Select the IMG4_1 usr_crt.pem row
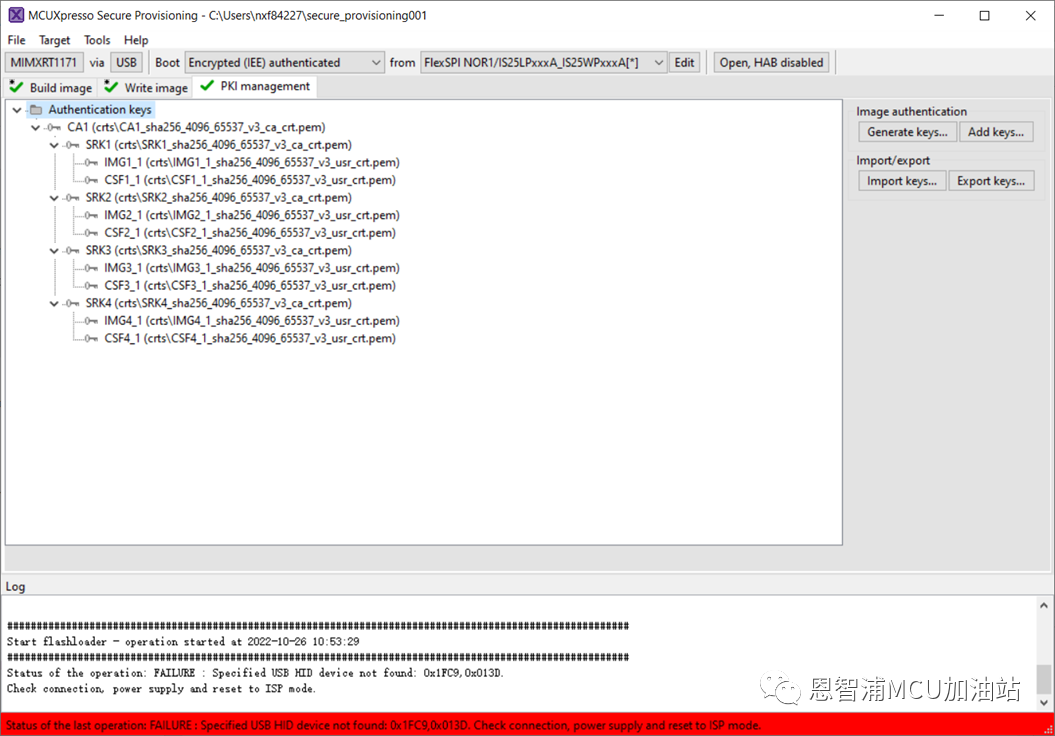The height and width of the screenshot is (736, 1055). 252,321
